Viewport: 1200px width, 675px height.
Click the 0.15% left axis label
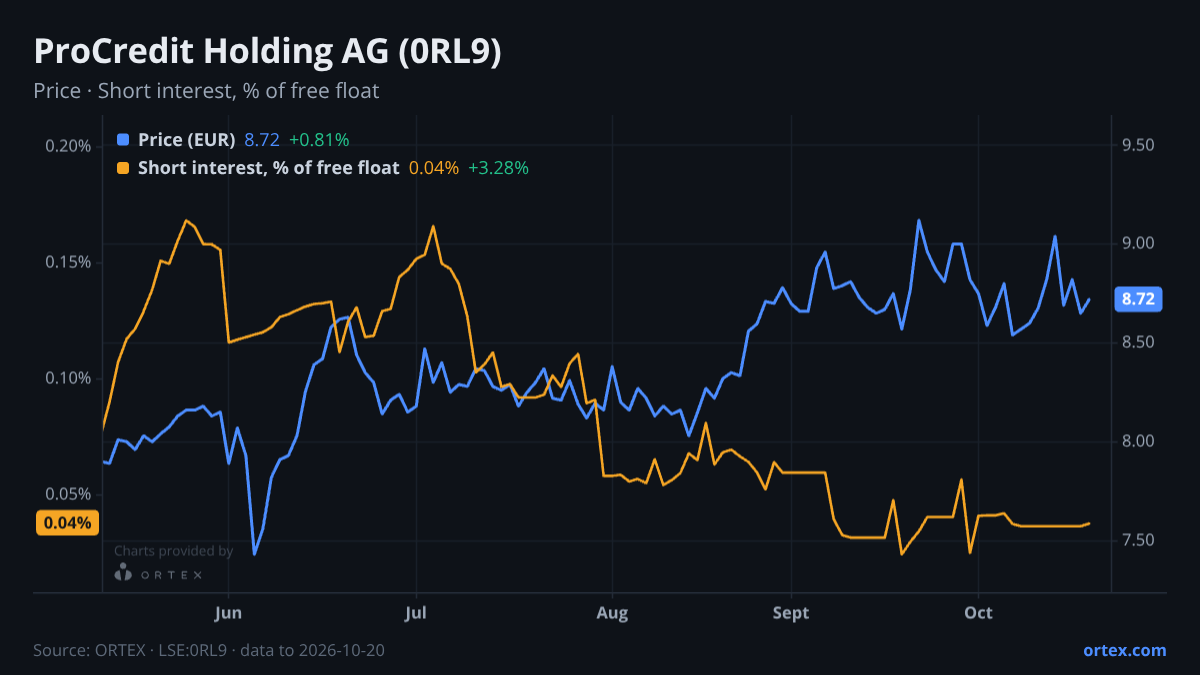coord(68,262)
